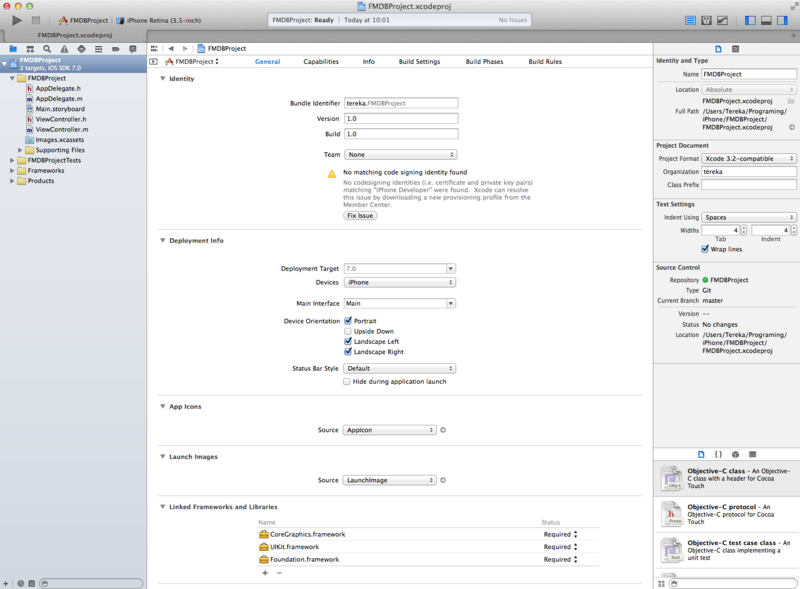
Task: Toggle the Debug area visibility
Action: tap(766, 20)
